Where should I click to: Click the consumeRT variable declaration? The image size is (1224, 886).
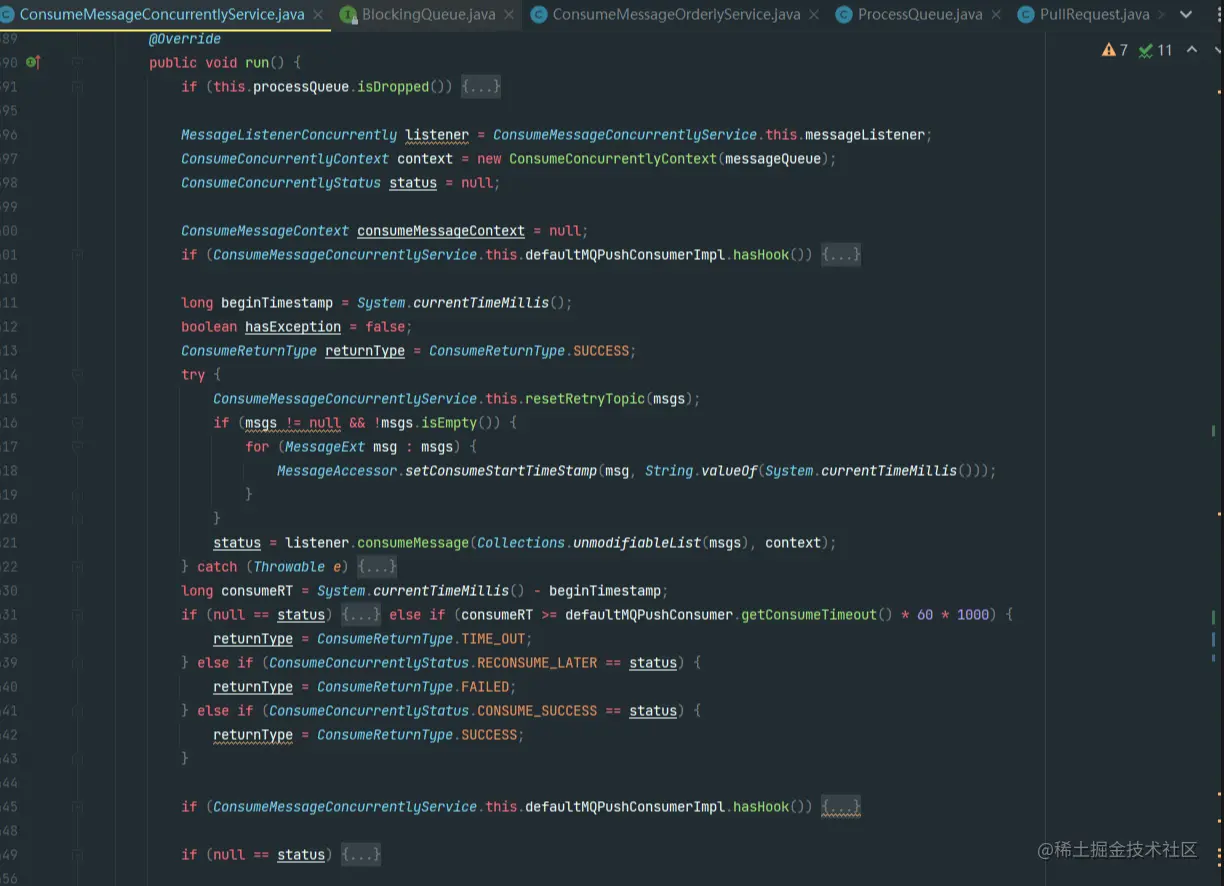pos(257,591)
